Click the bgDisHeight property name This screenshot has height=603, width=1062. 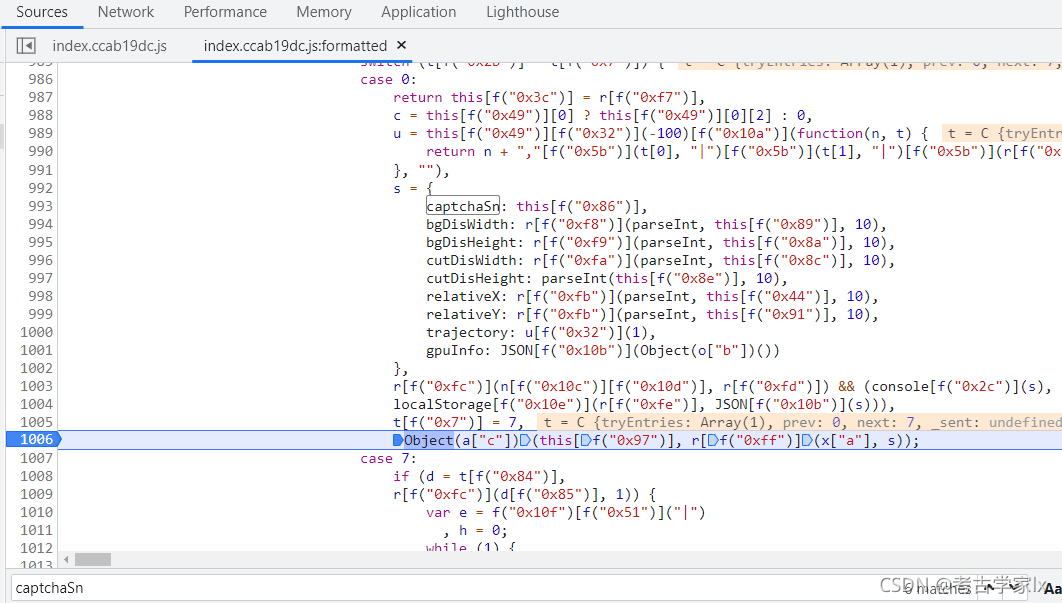(471, 242)
